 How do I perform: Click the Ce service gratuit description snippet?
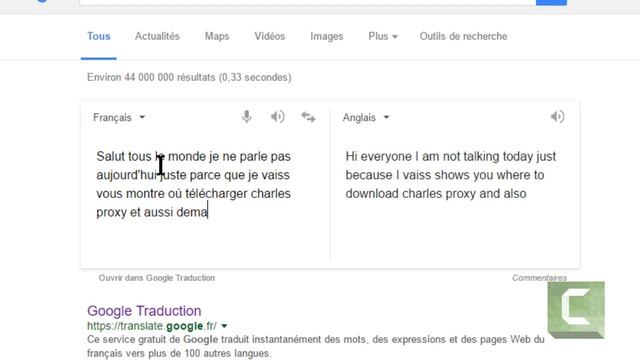[316, 346]
